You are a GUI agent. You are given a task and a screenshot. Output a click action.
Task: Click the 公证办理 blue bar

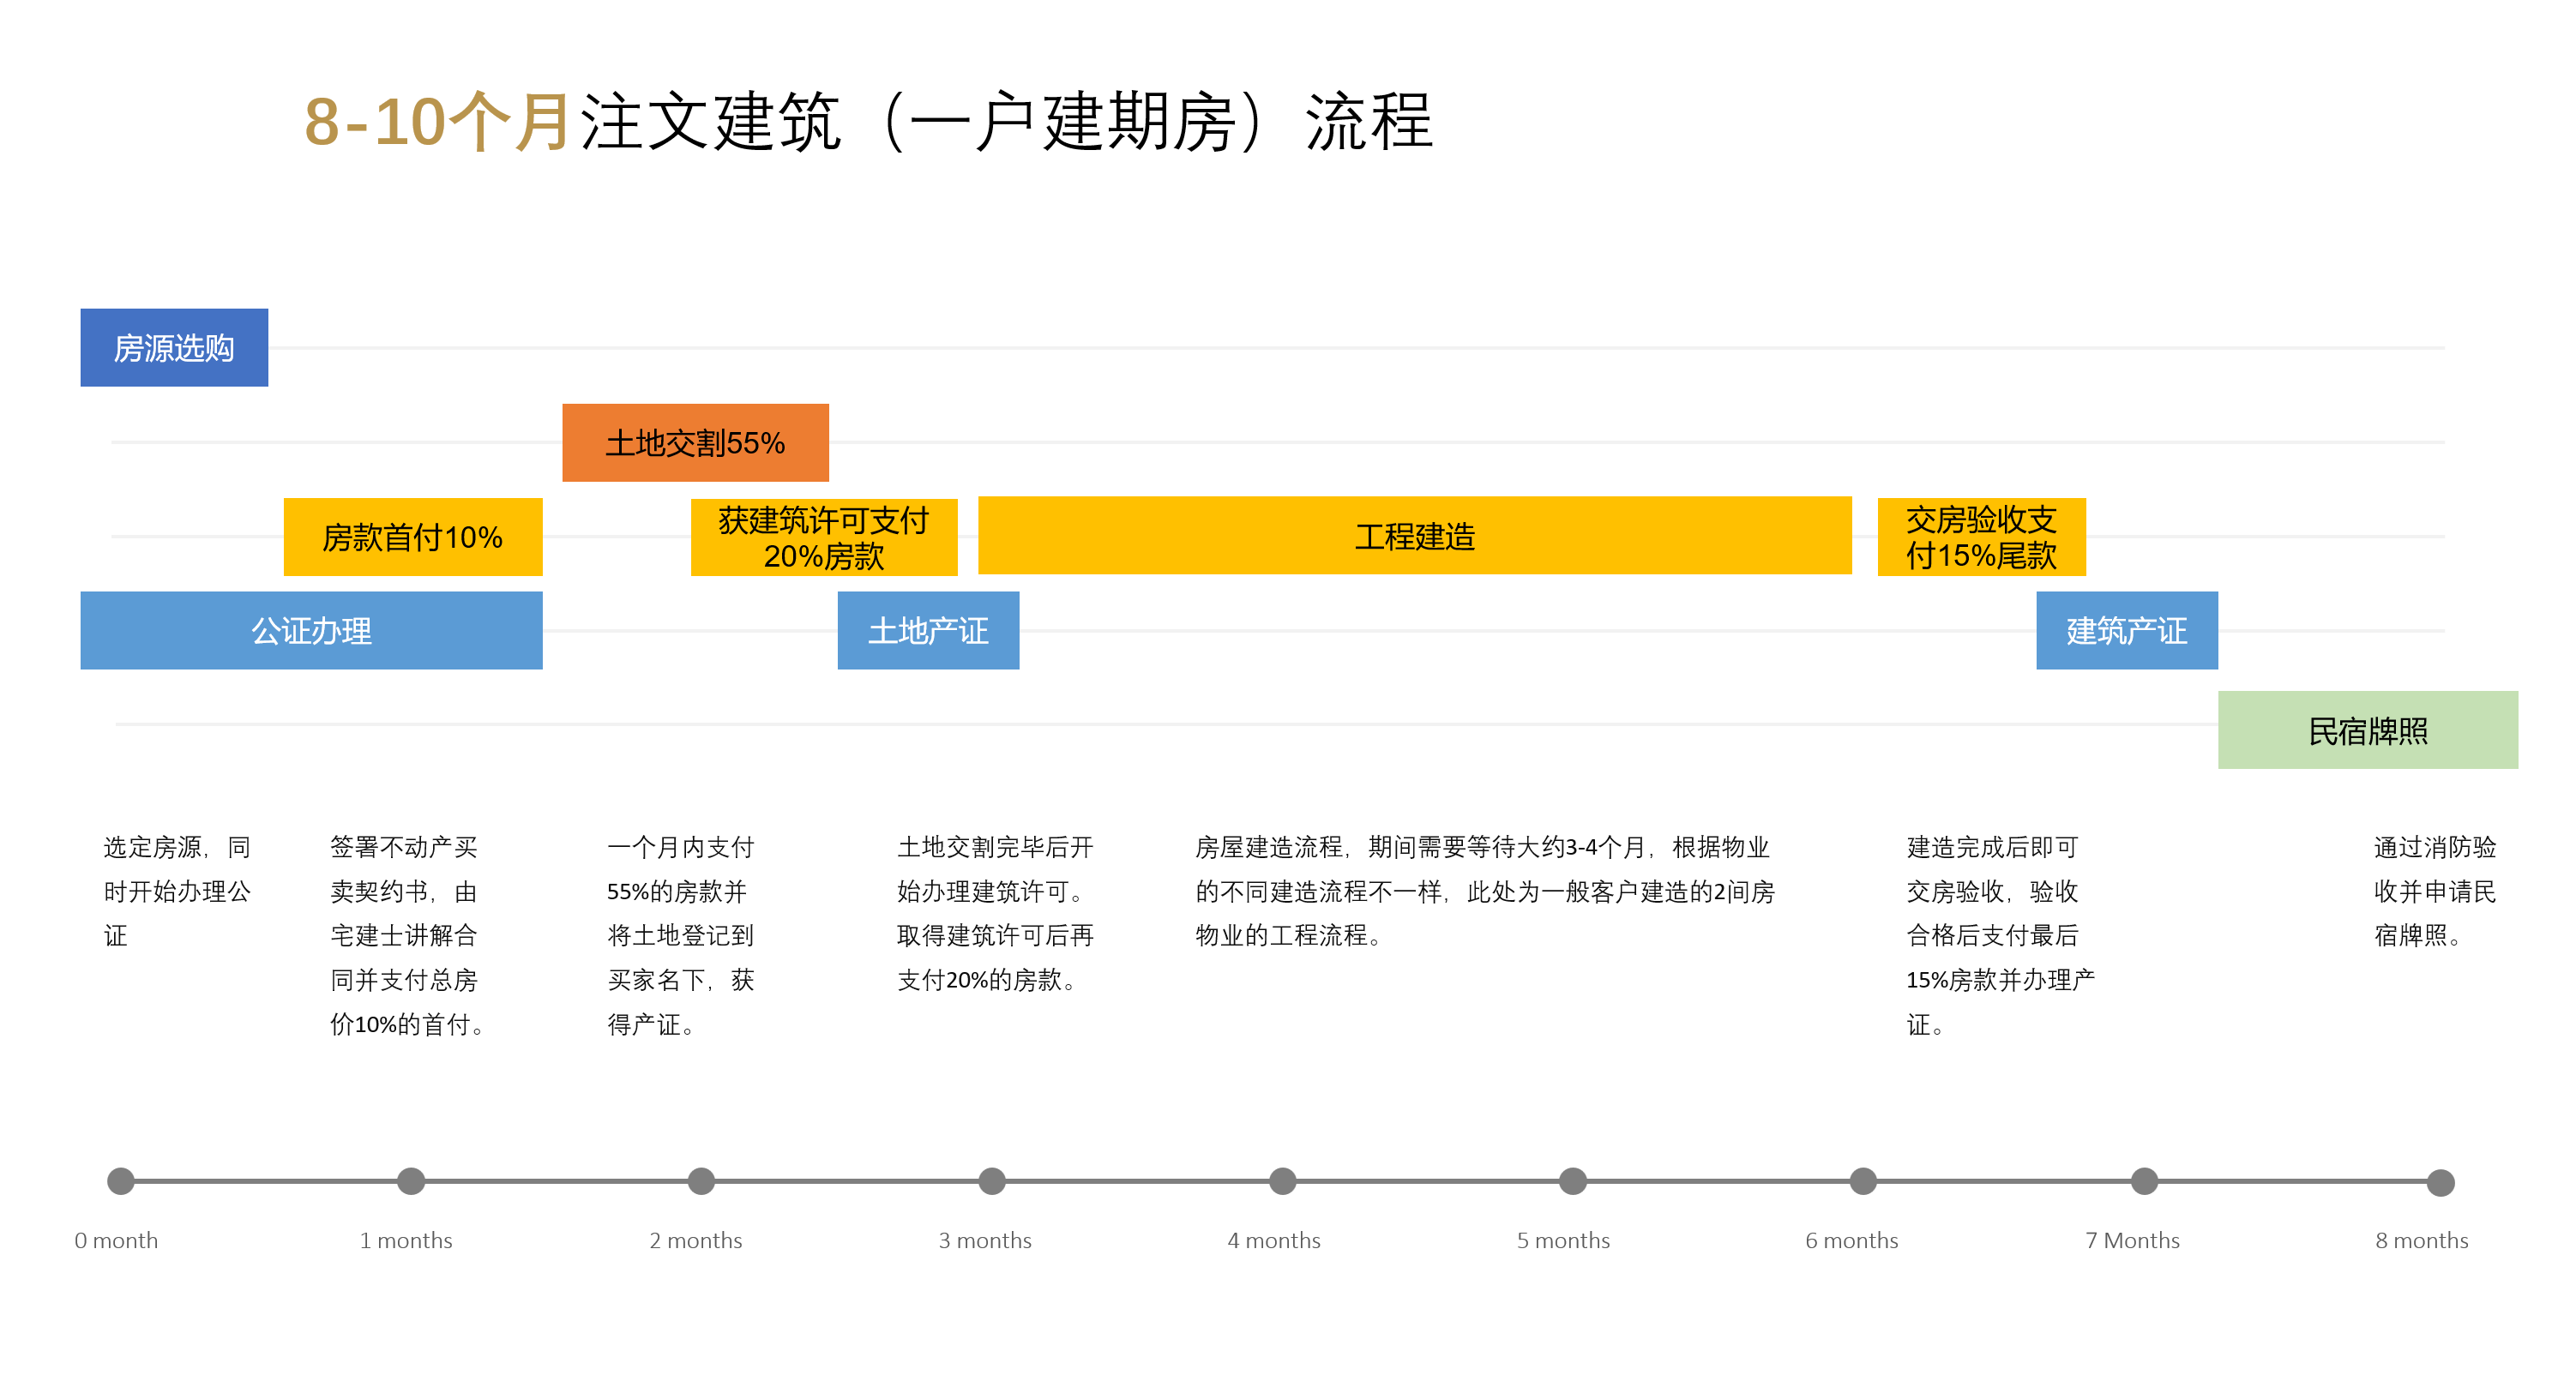(x=311, y=630)
